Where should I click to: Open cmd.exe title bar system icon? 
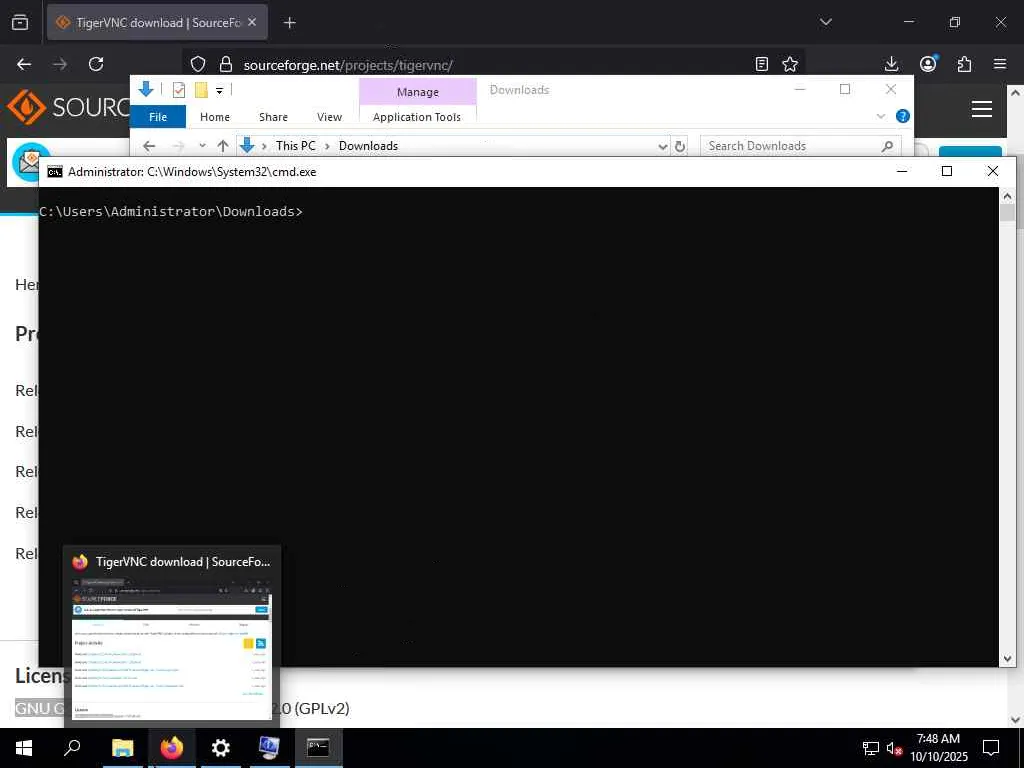point(55,172)
